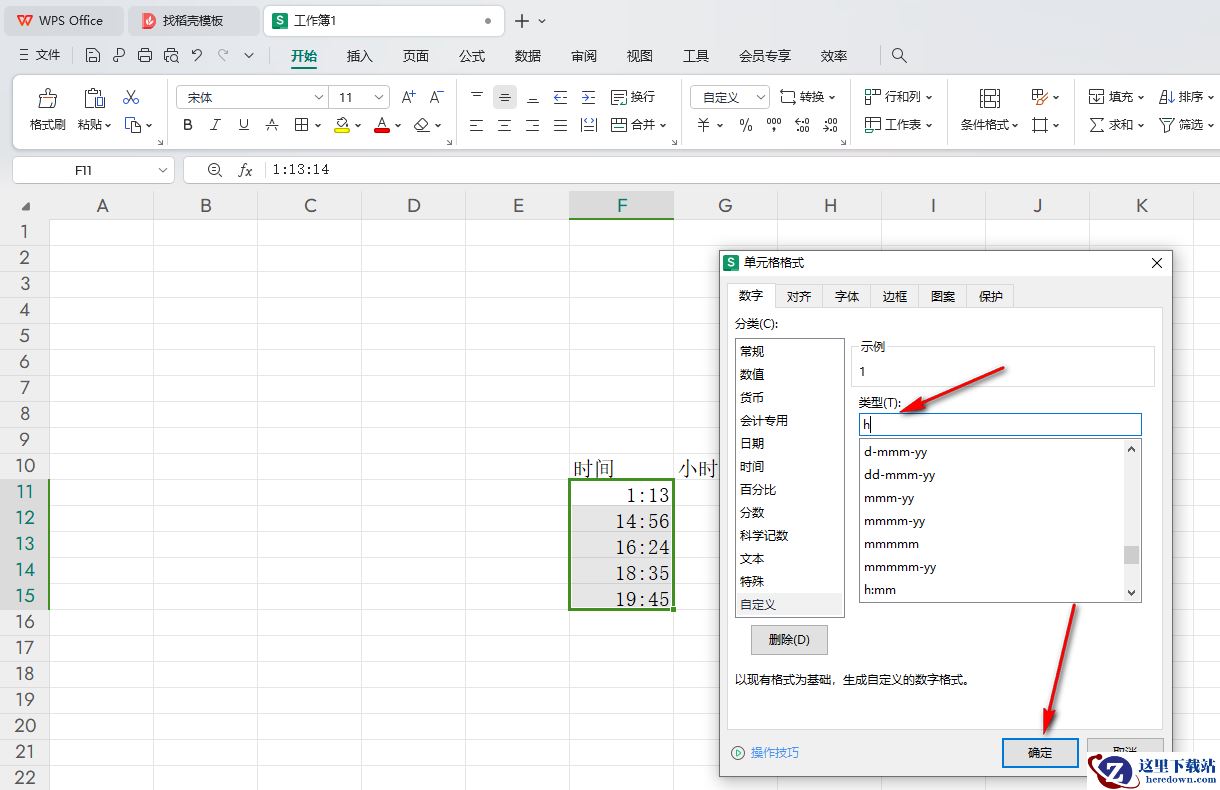Click the Conditional Formatting (条件格式) icon

[x=990, y=98]
